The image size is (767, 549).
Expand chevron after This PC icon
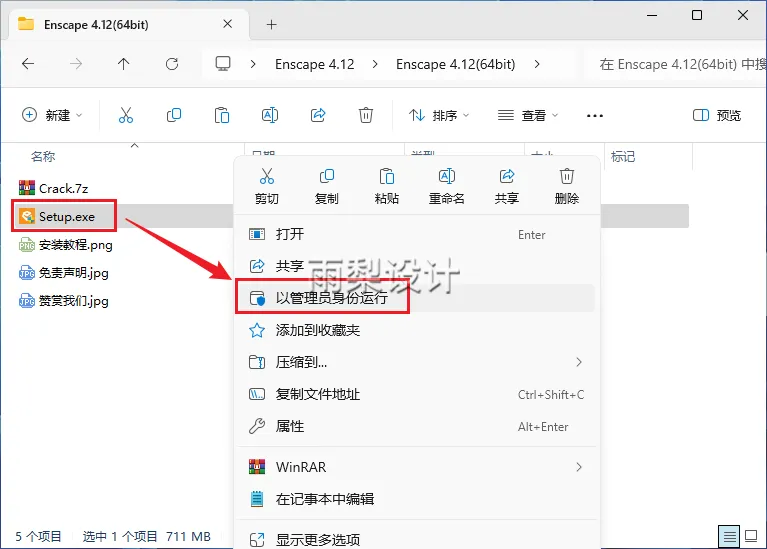click(253, 64)
